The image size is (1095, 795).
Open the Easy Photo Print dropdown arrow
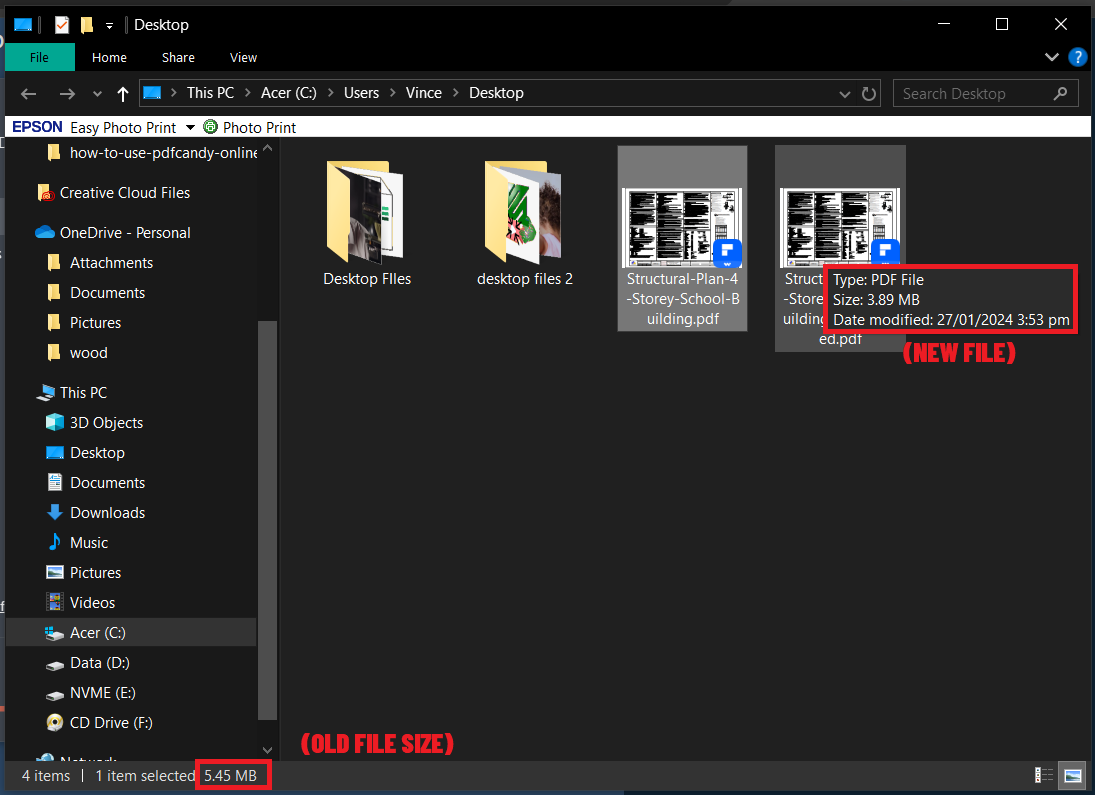click(188, 127)
